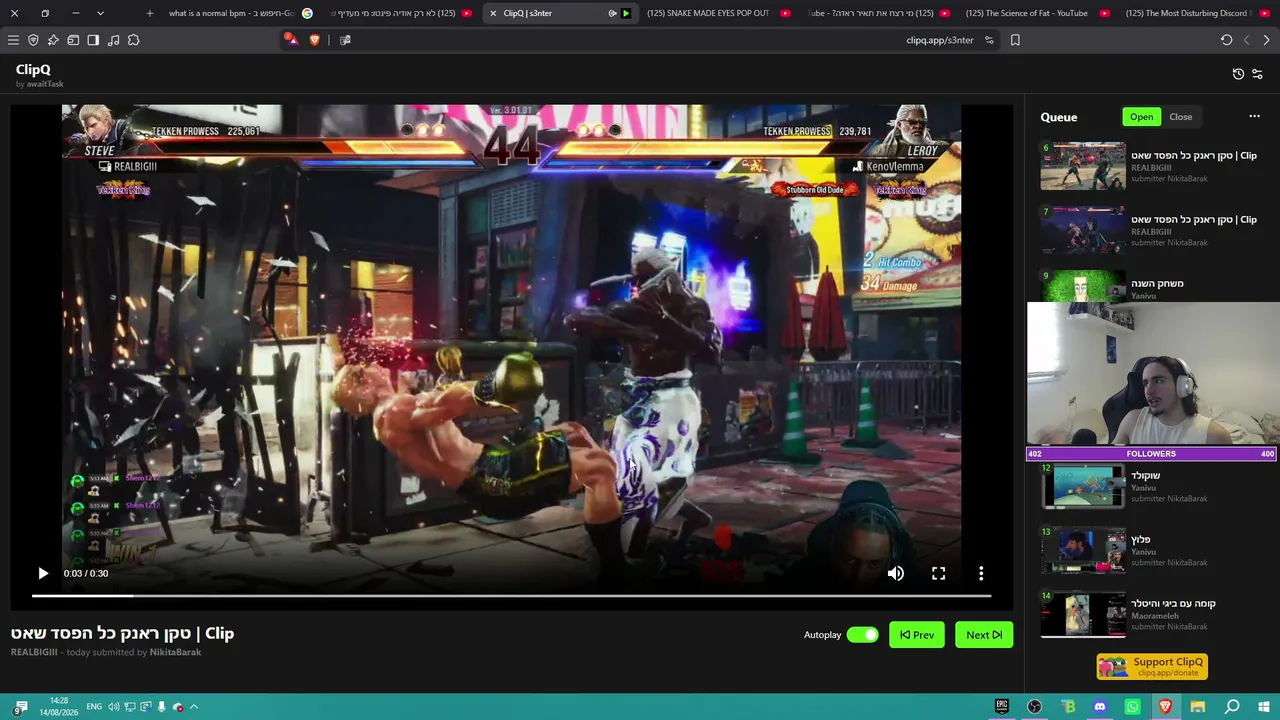Select the clip titled קומה עם ביגי והיסלר
Image resolution: width=1280 pixels, height=720 pixels.
click(x=1173, y=604)
